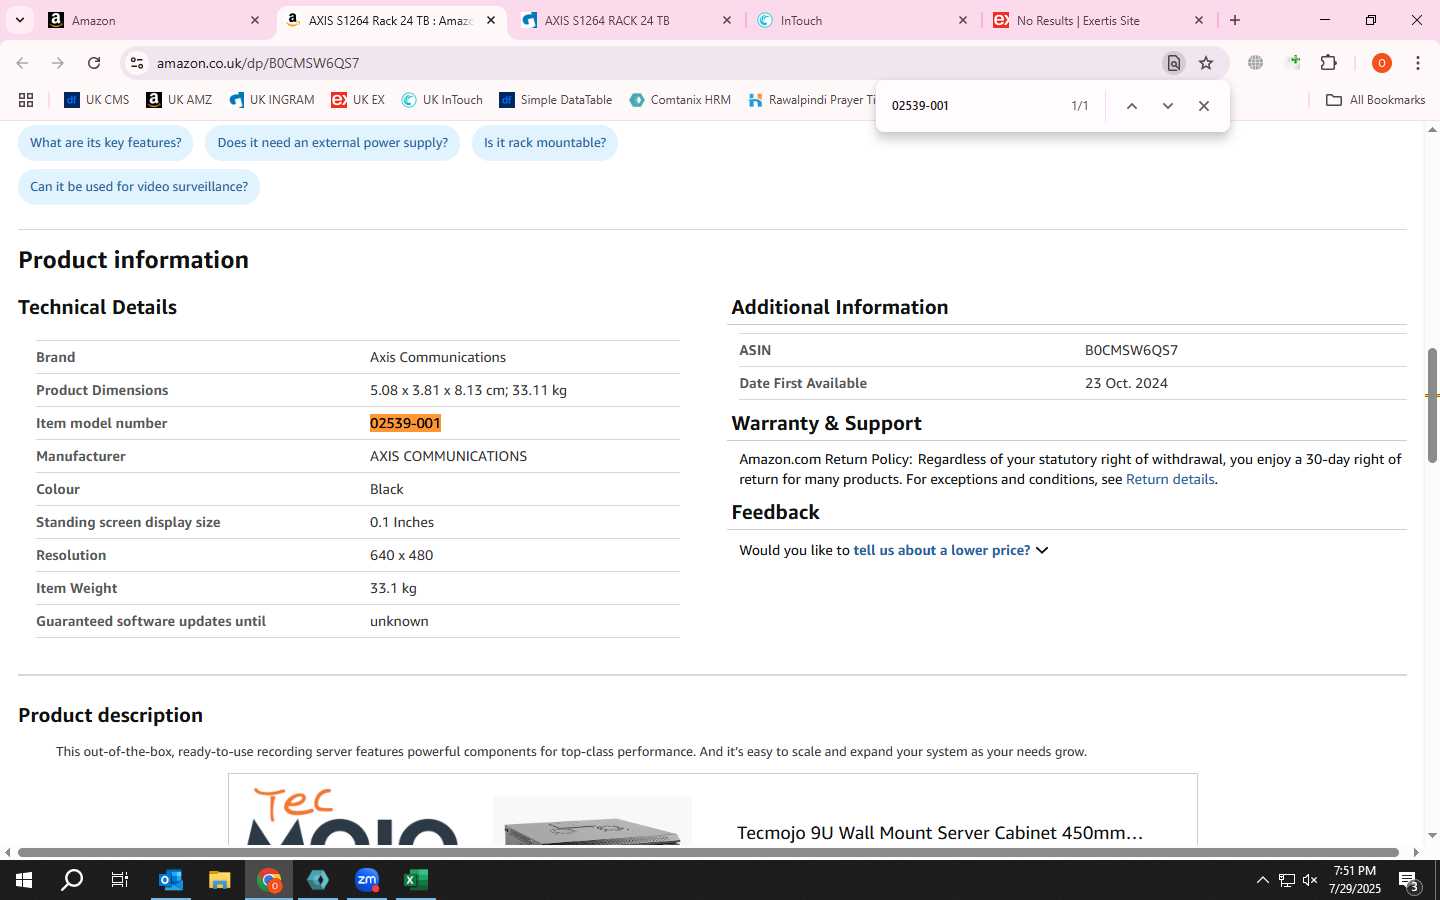Click the ASIN value B0CMSW6QS7

(x=1131, y=350)
